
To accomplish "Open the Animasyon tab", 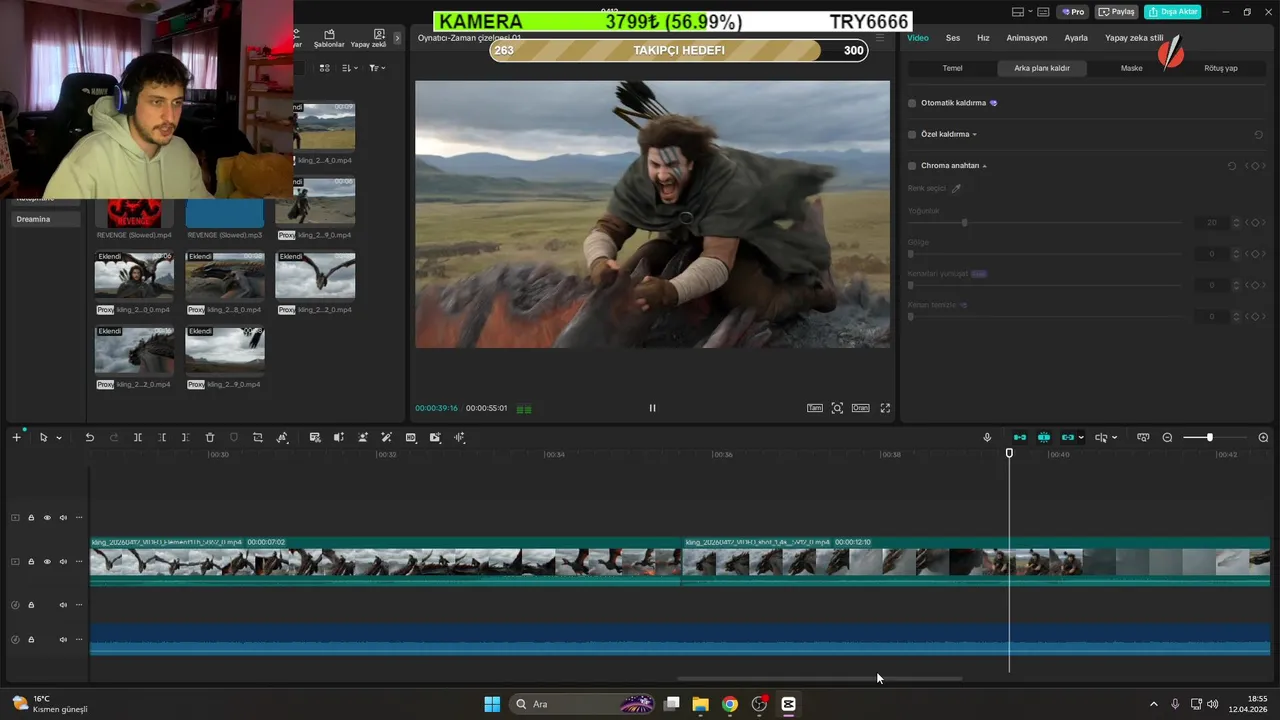I will click(1027, 38).
